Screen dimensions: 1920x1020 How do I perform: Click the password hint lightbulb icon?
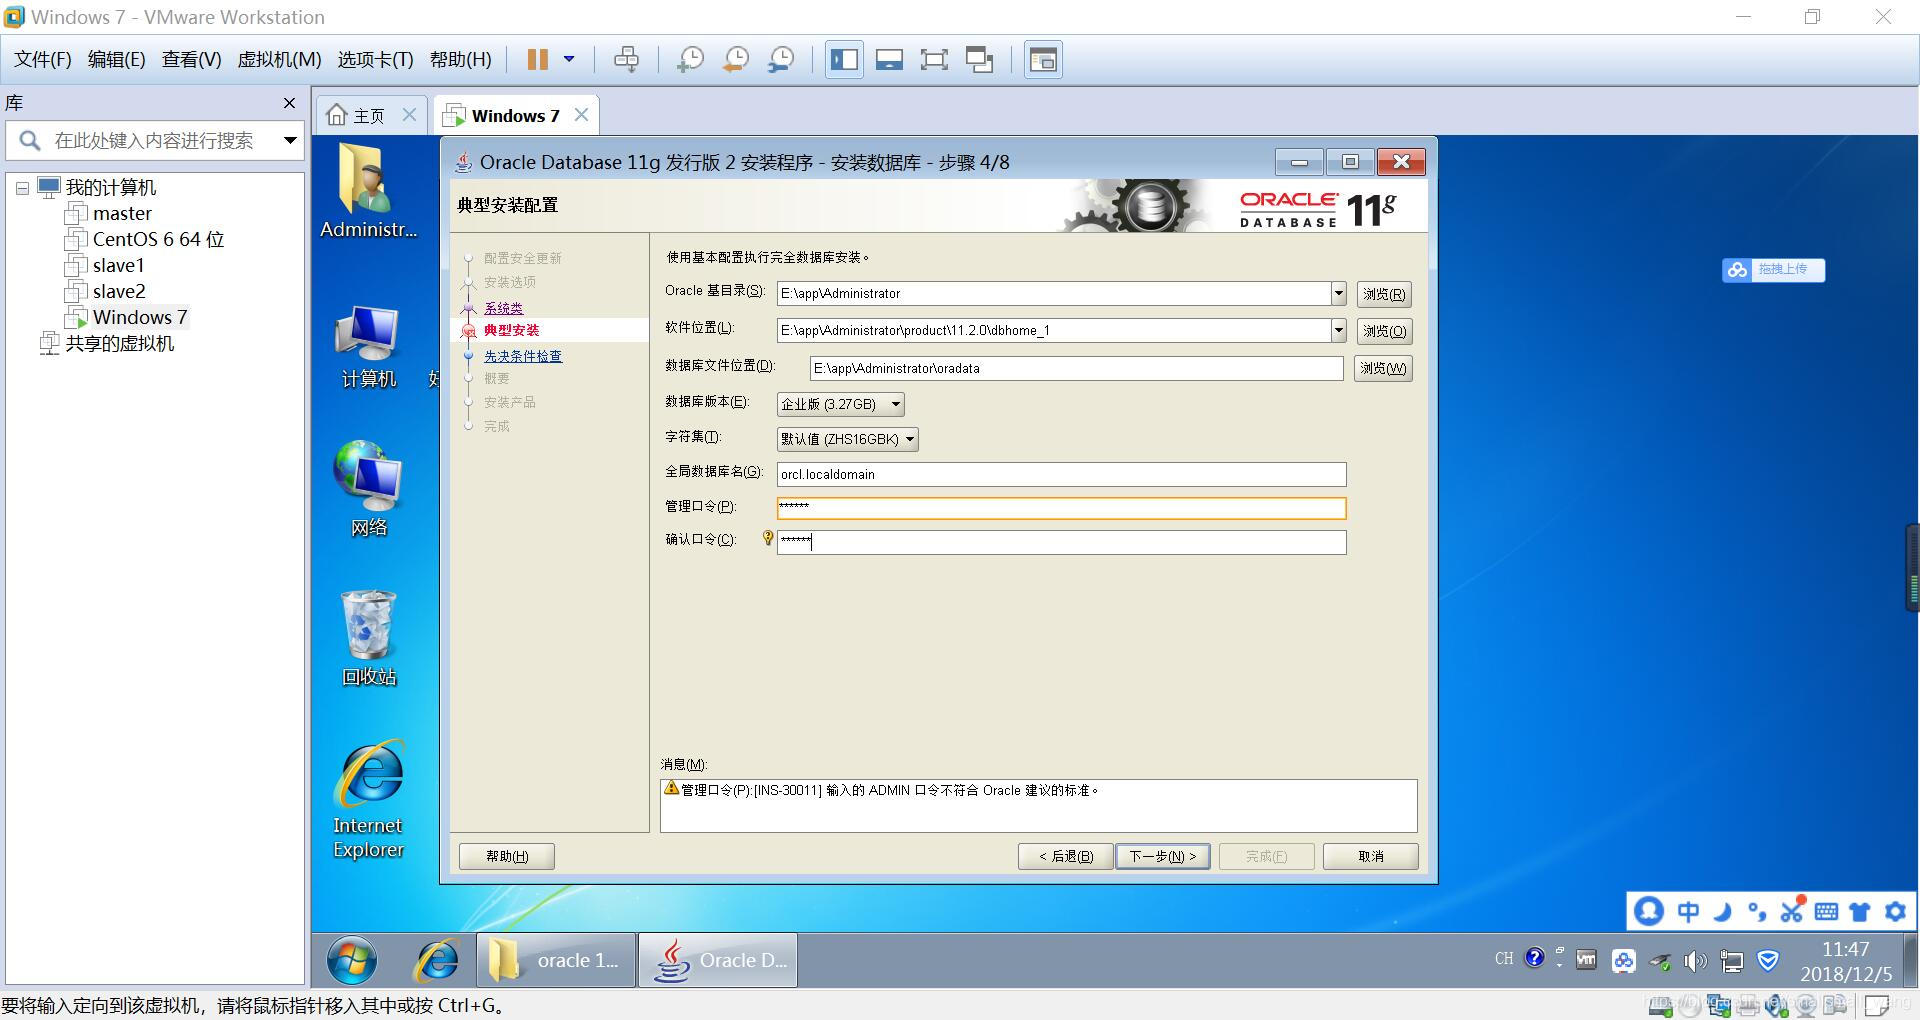[x=767, y=539]
